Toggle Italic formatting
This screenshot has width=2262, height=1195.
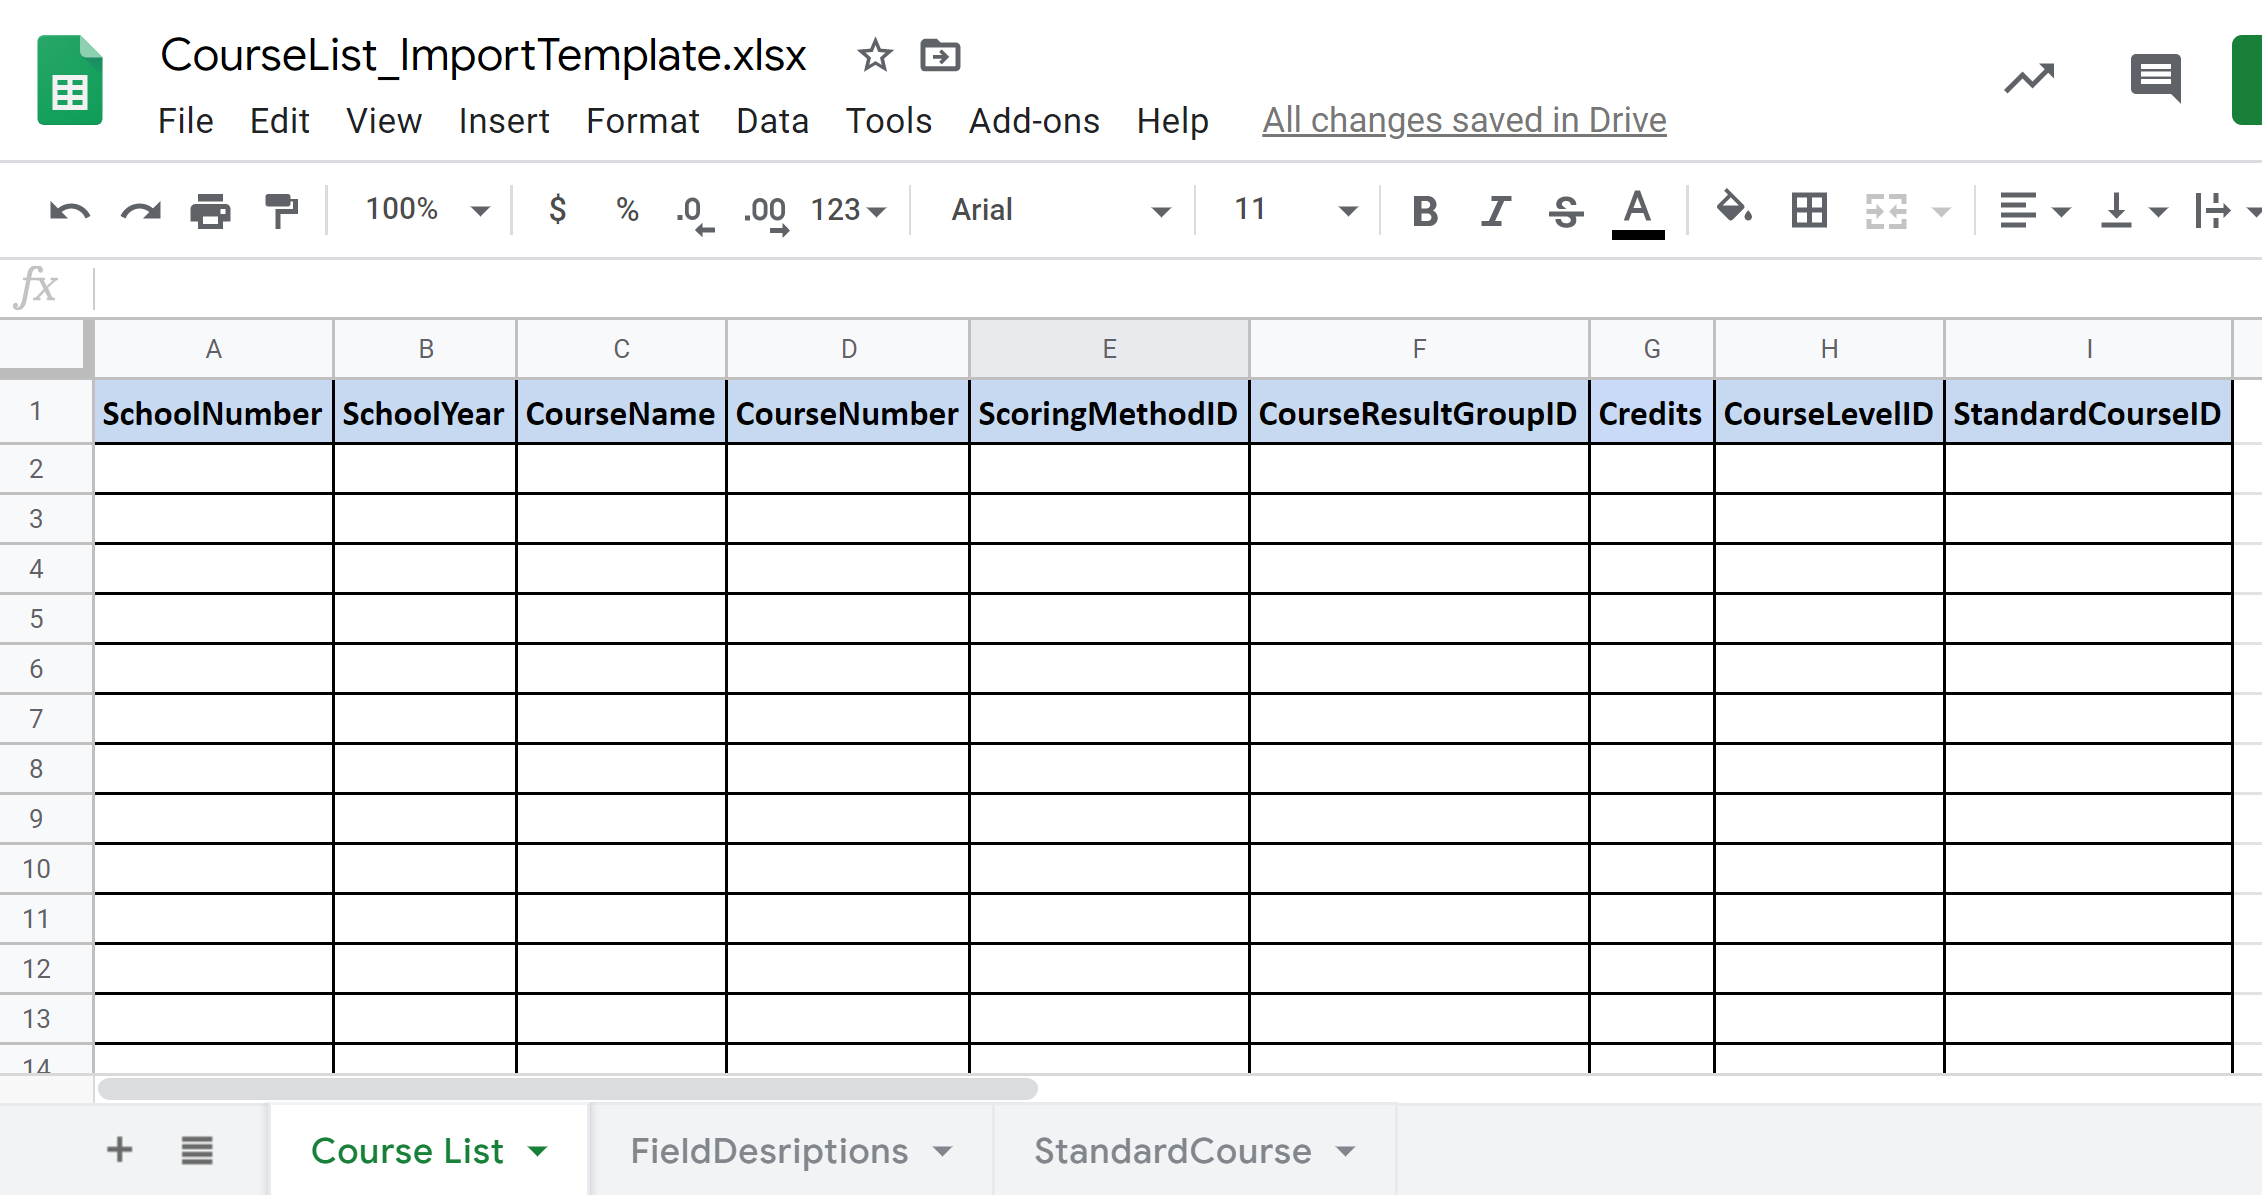pyautogui.click(x=1495, y=211)
